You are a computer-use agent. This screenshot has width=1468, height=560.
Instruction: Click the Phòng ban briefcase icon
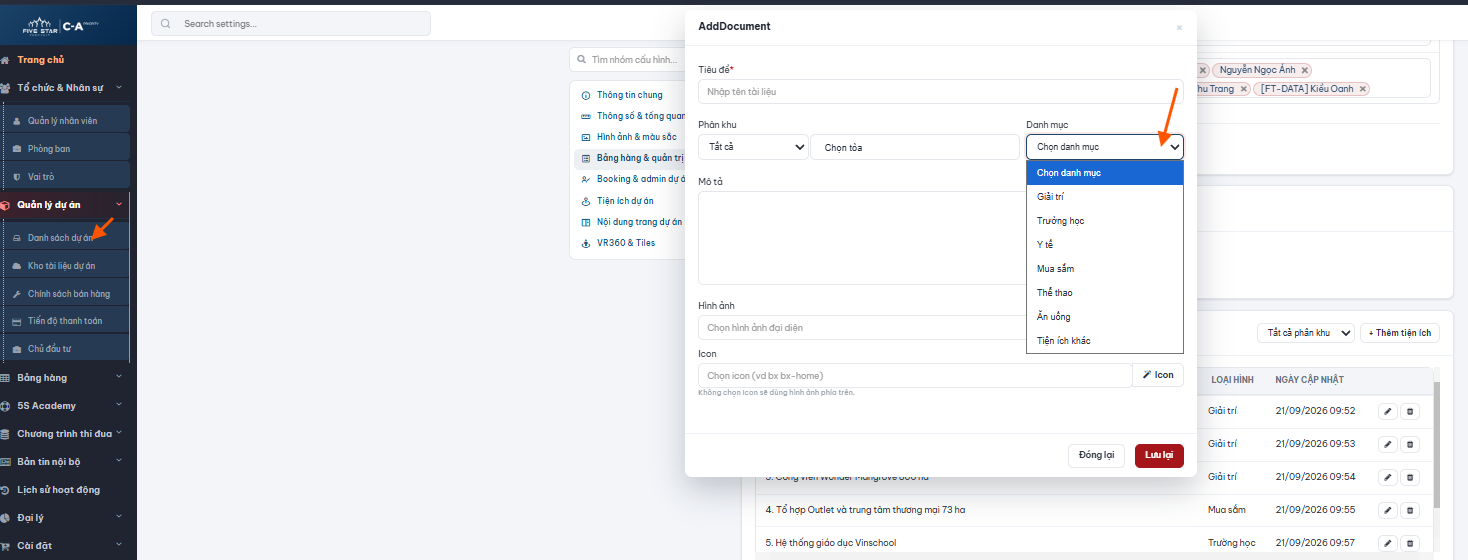click(17, 149)
